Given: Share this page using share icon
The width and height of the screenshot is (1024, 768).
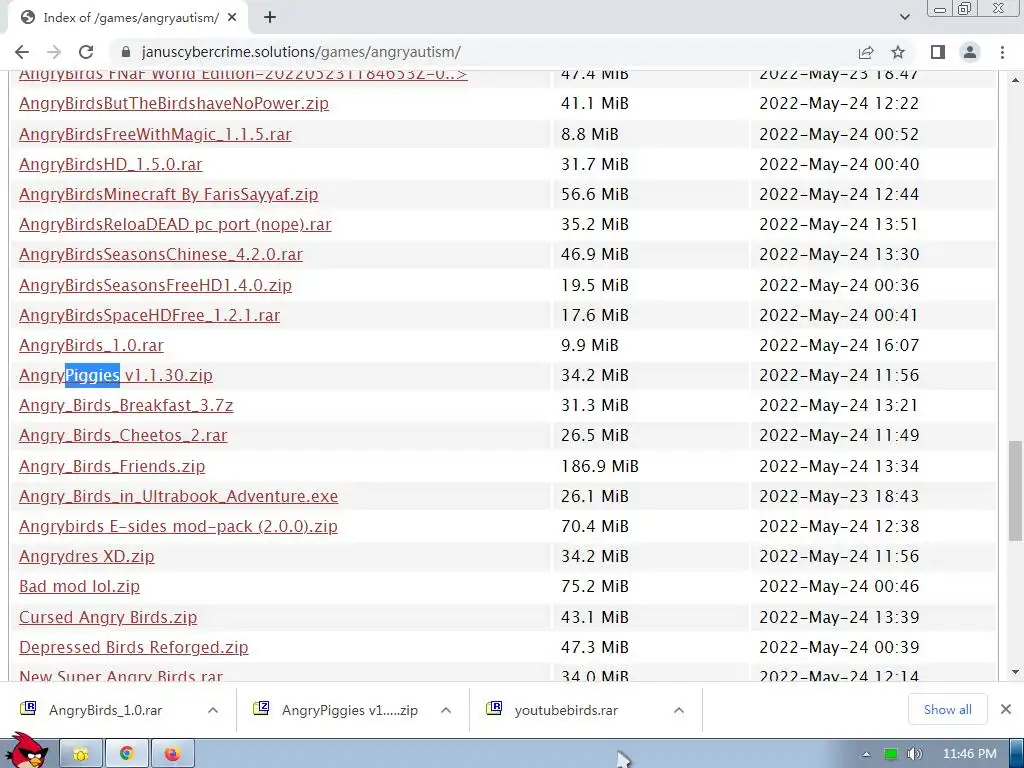Looking at the screenshot, I should 866,52.
